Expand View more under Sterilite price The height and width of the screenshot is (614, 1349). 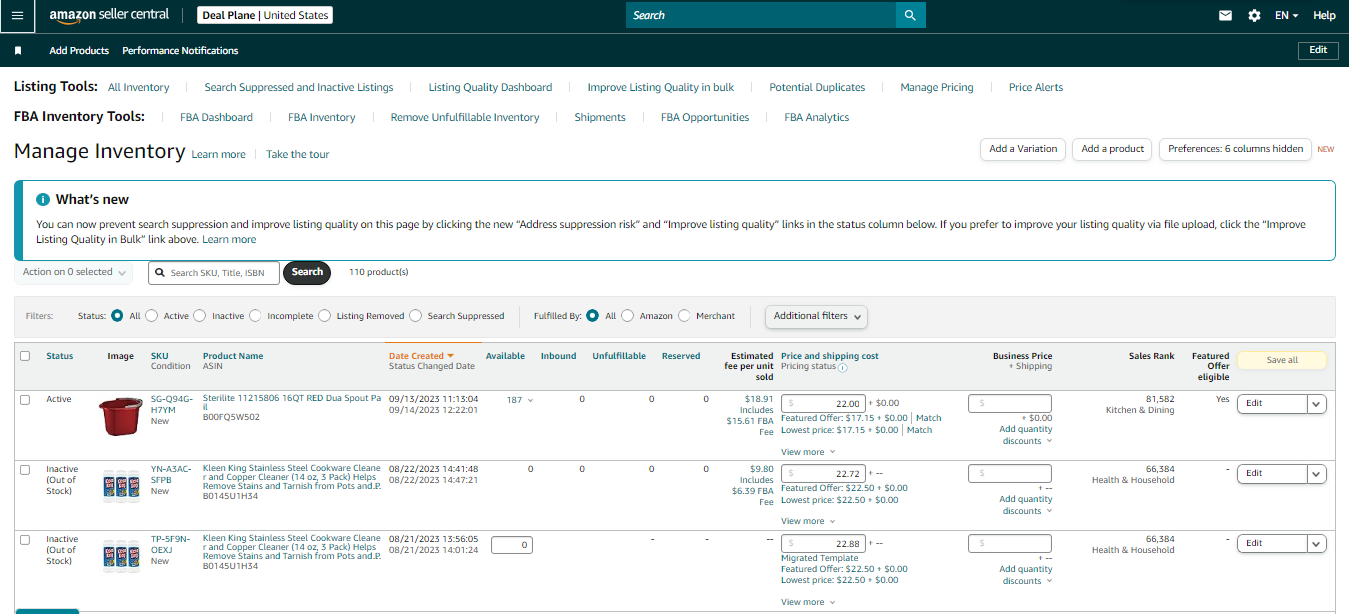[808, 452]
